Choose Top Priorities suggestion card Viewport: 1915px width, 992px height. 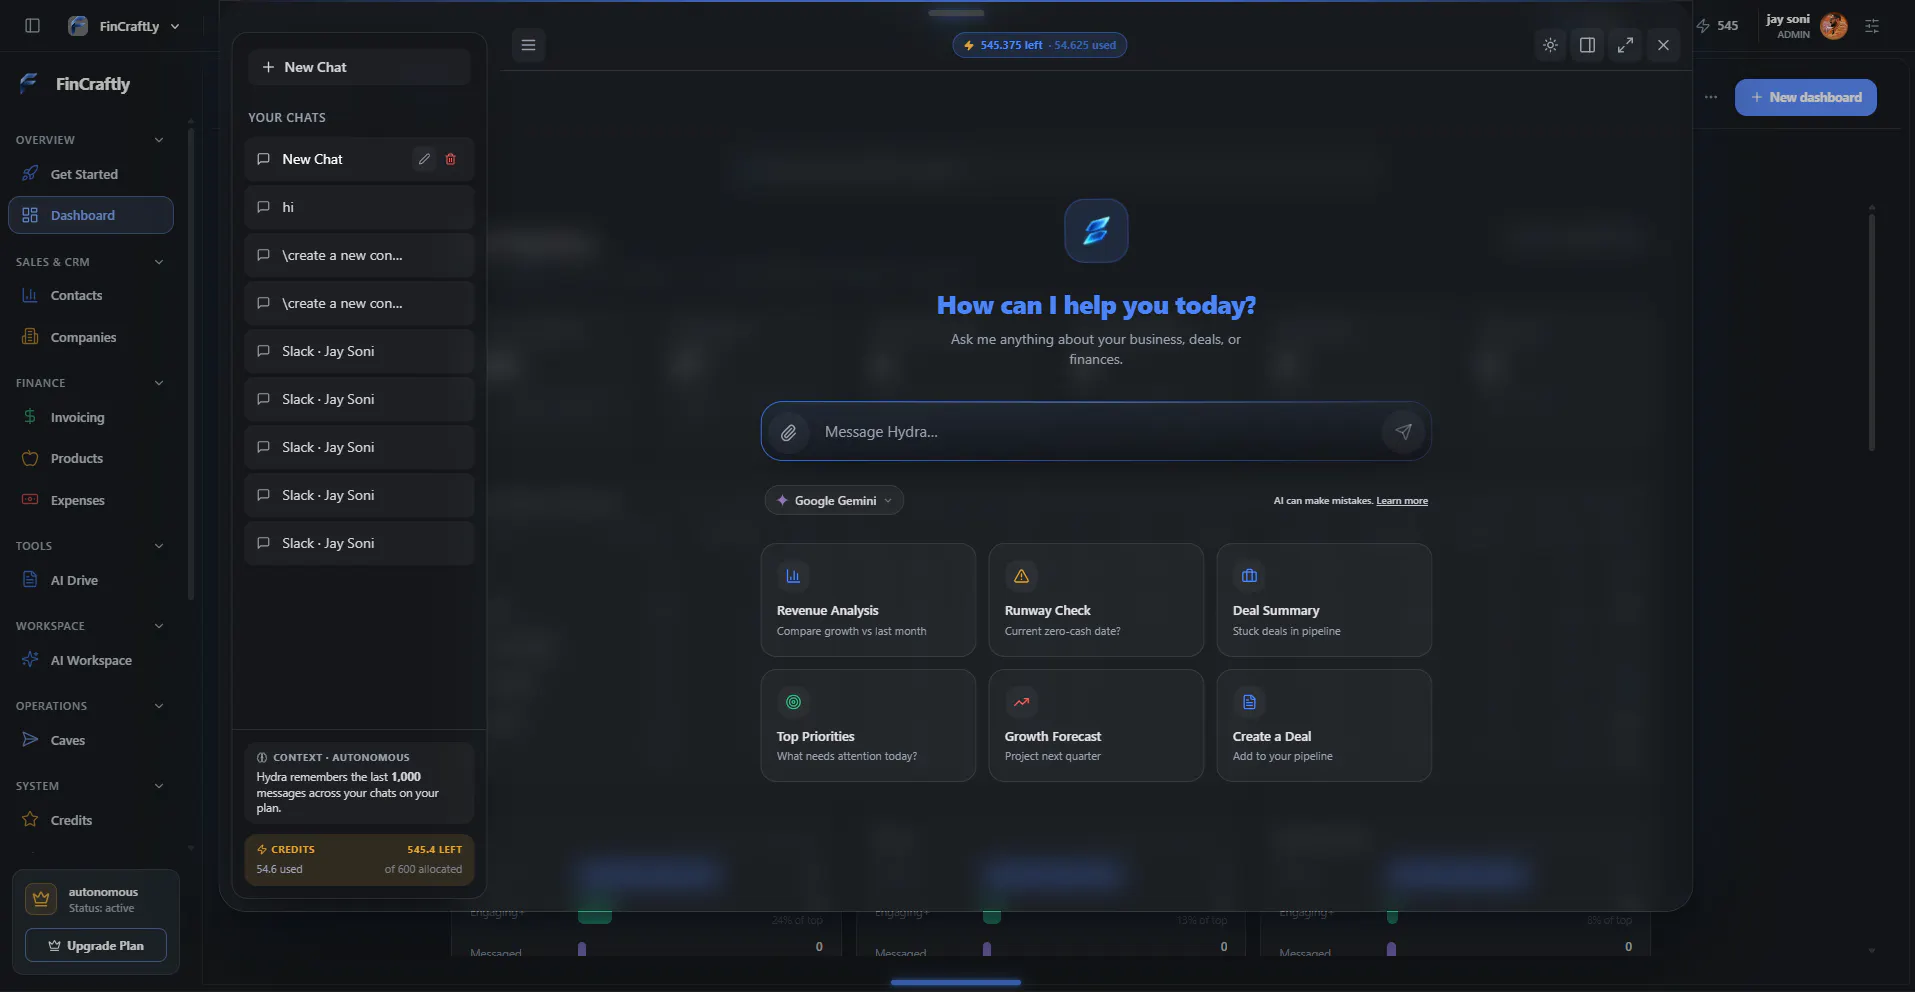pyautogui.click(x=868, y=725)
